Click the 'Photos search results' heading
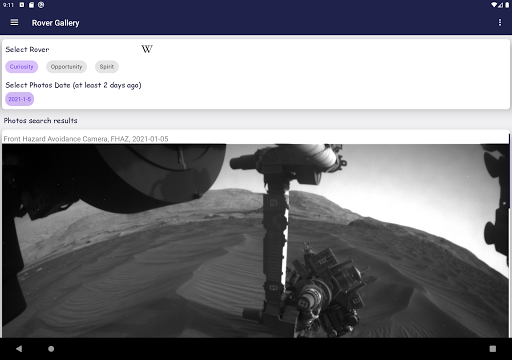The image size is (512, 360). pos(41,121)
